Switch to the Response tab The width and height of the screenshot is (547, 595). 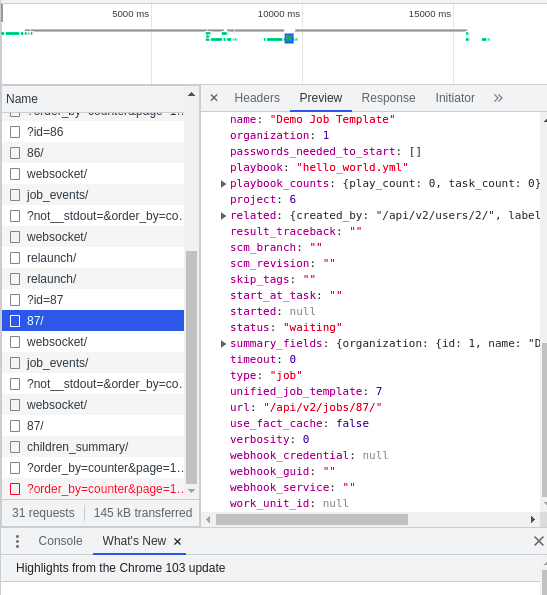[388, 98]
